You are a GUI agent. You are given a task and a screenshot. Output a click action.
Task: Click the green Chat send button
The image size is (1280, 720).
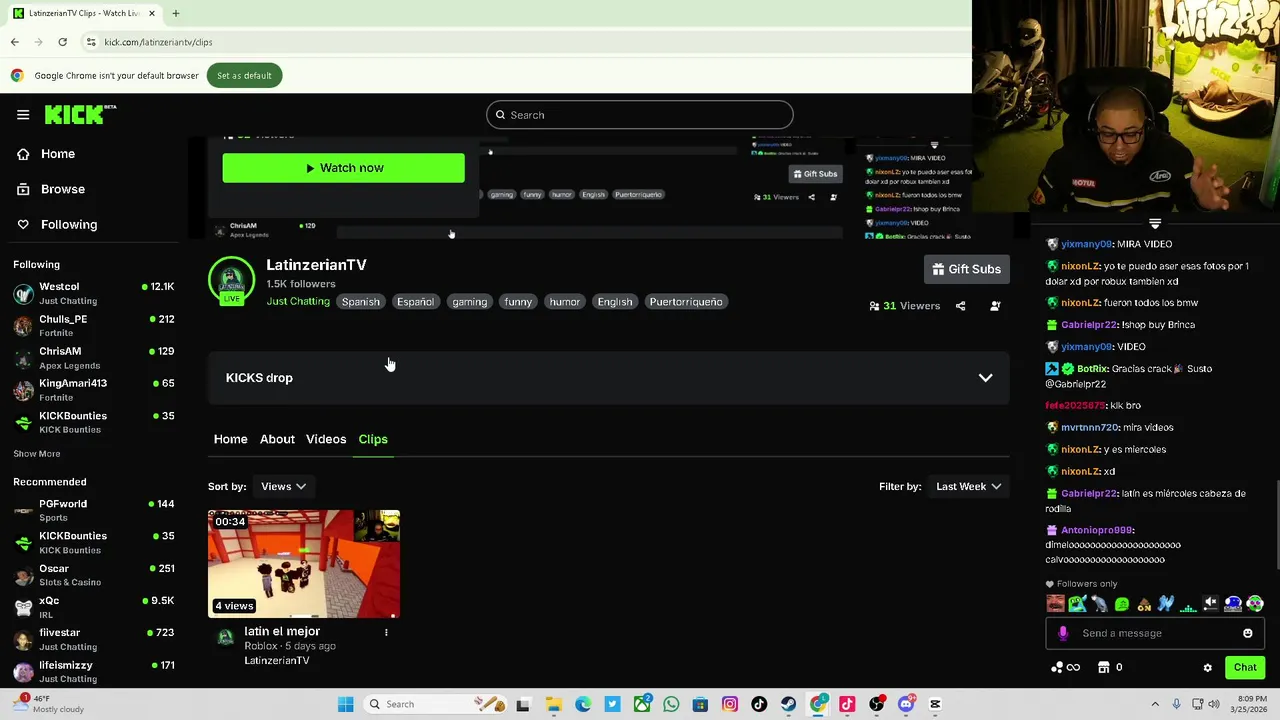[x=1245, y=667]
